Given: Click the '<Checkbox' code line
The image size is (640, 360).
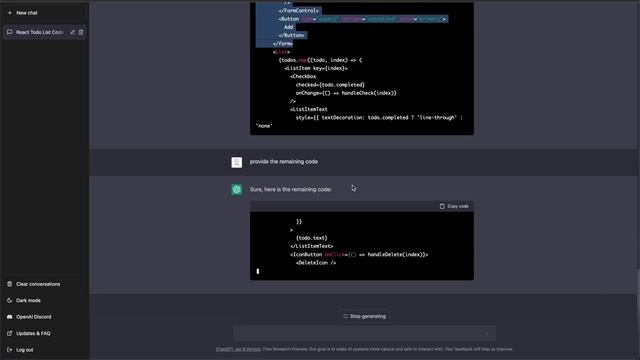Looking at the screenshot, I should [303, 76].
